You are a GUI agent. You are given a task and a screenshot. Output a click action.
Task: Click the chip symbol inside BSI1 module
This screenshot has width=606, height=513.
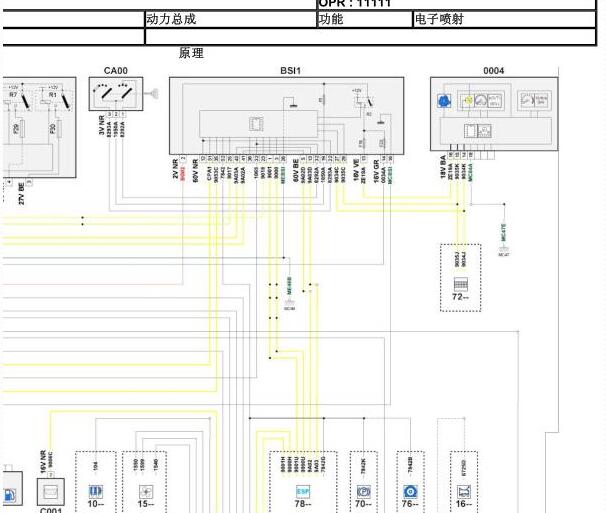tap(256, 124)
